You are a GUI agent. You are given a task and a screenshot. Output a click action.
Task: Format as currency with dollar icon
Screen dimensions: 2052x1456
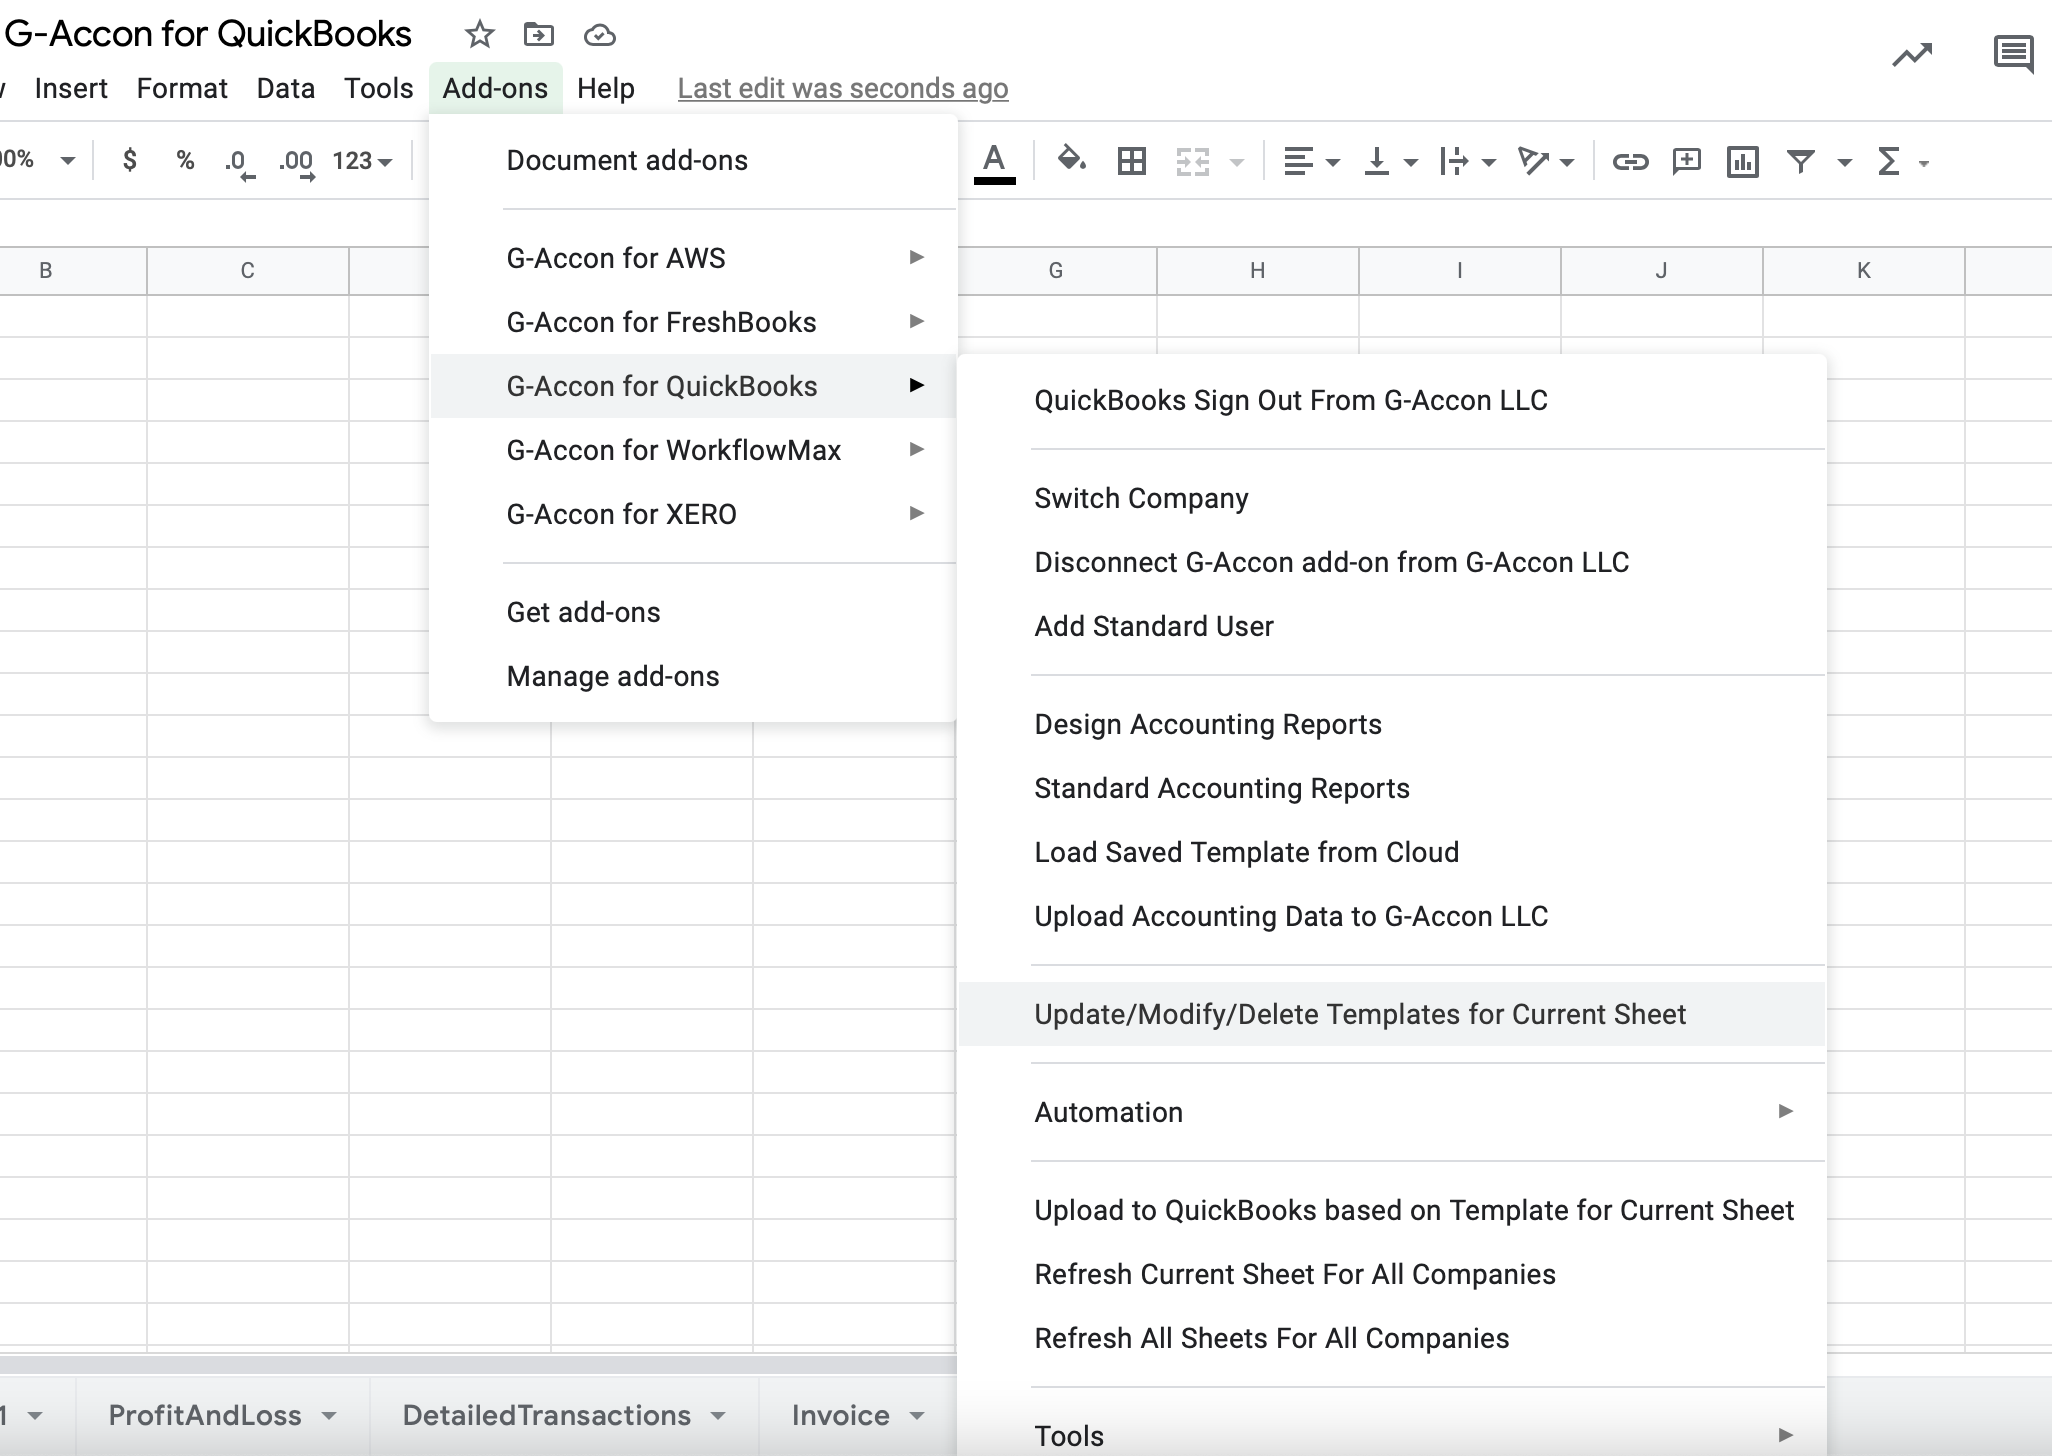tap(129, 160)
